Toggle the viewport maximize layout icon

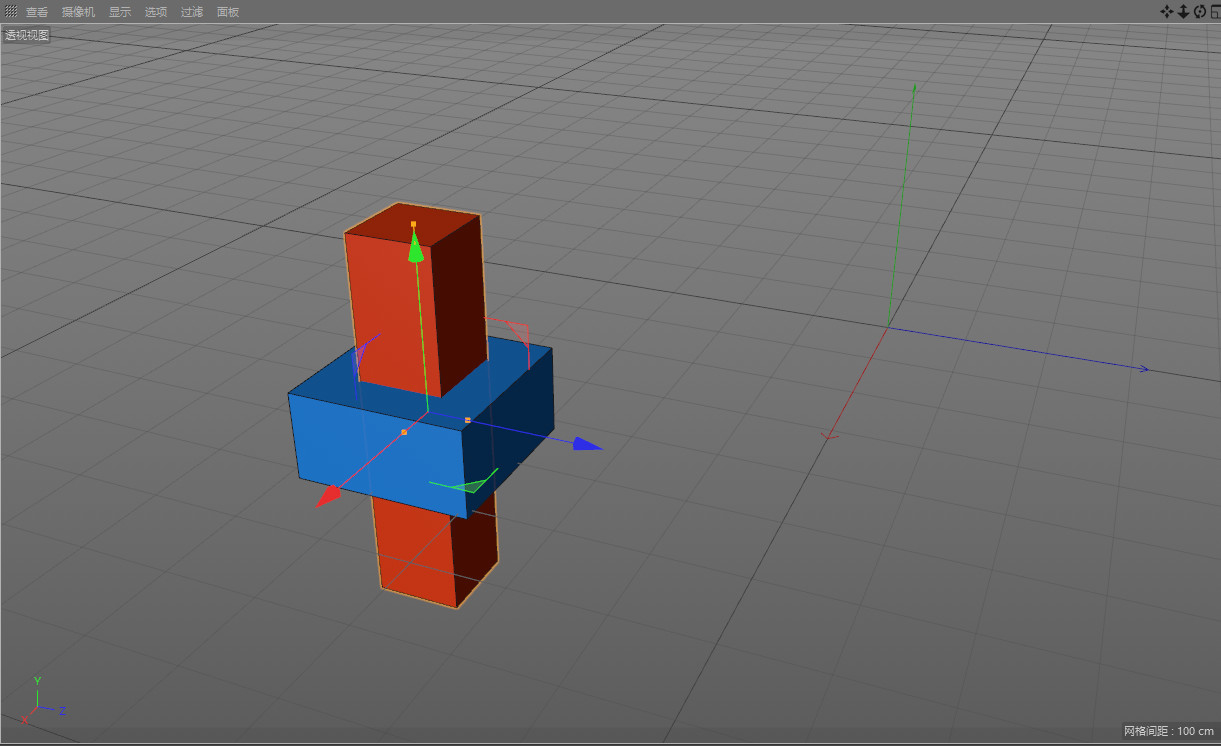coord(1215,12)
